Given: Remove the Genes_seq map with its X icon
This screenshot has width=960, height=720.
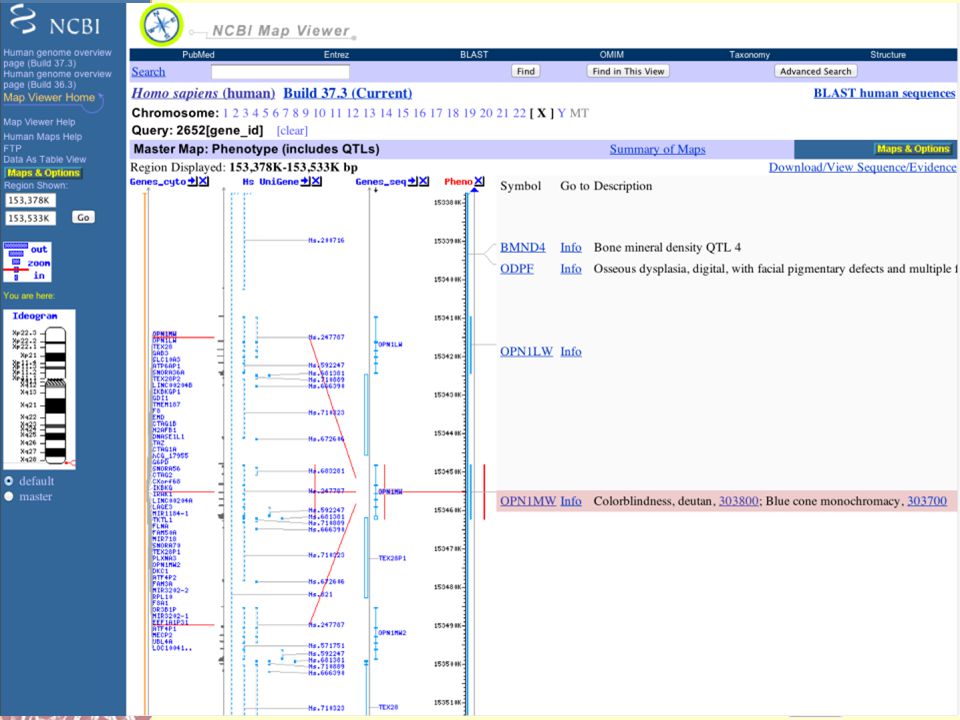Looking at the screenshot, I should [424, 181].
